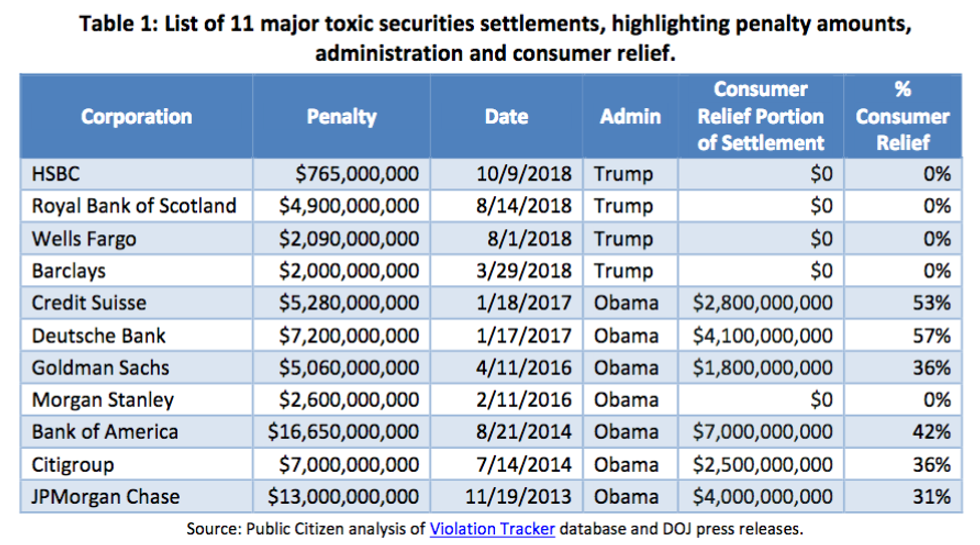Click the Date column header
Image resolution: width=980 pixels, height=545 pixels.
click(x=505, y=117)
